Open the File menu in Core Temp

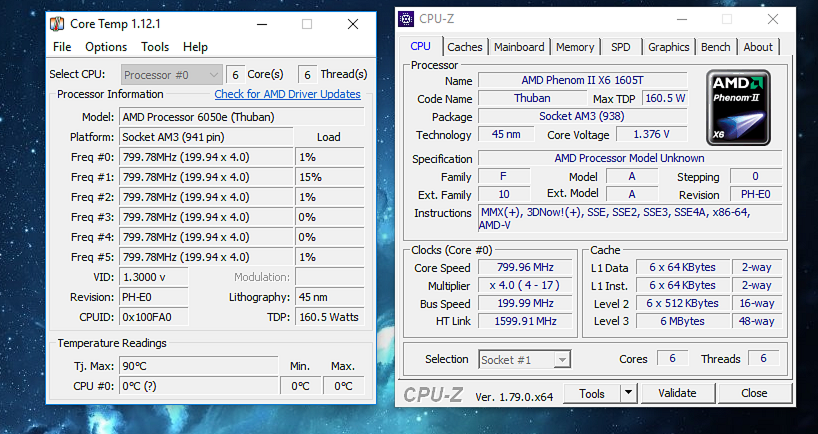coord(62,47)
